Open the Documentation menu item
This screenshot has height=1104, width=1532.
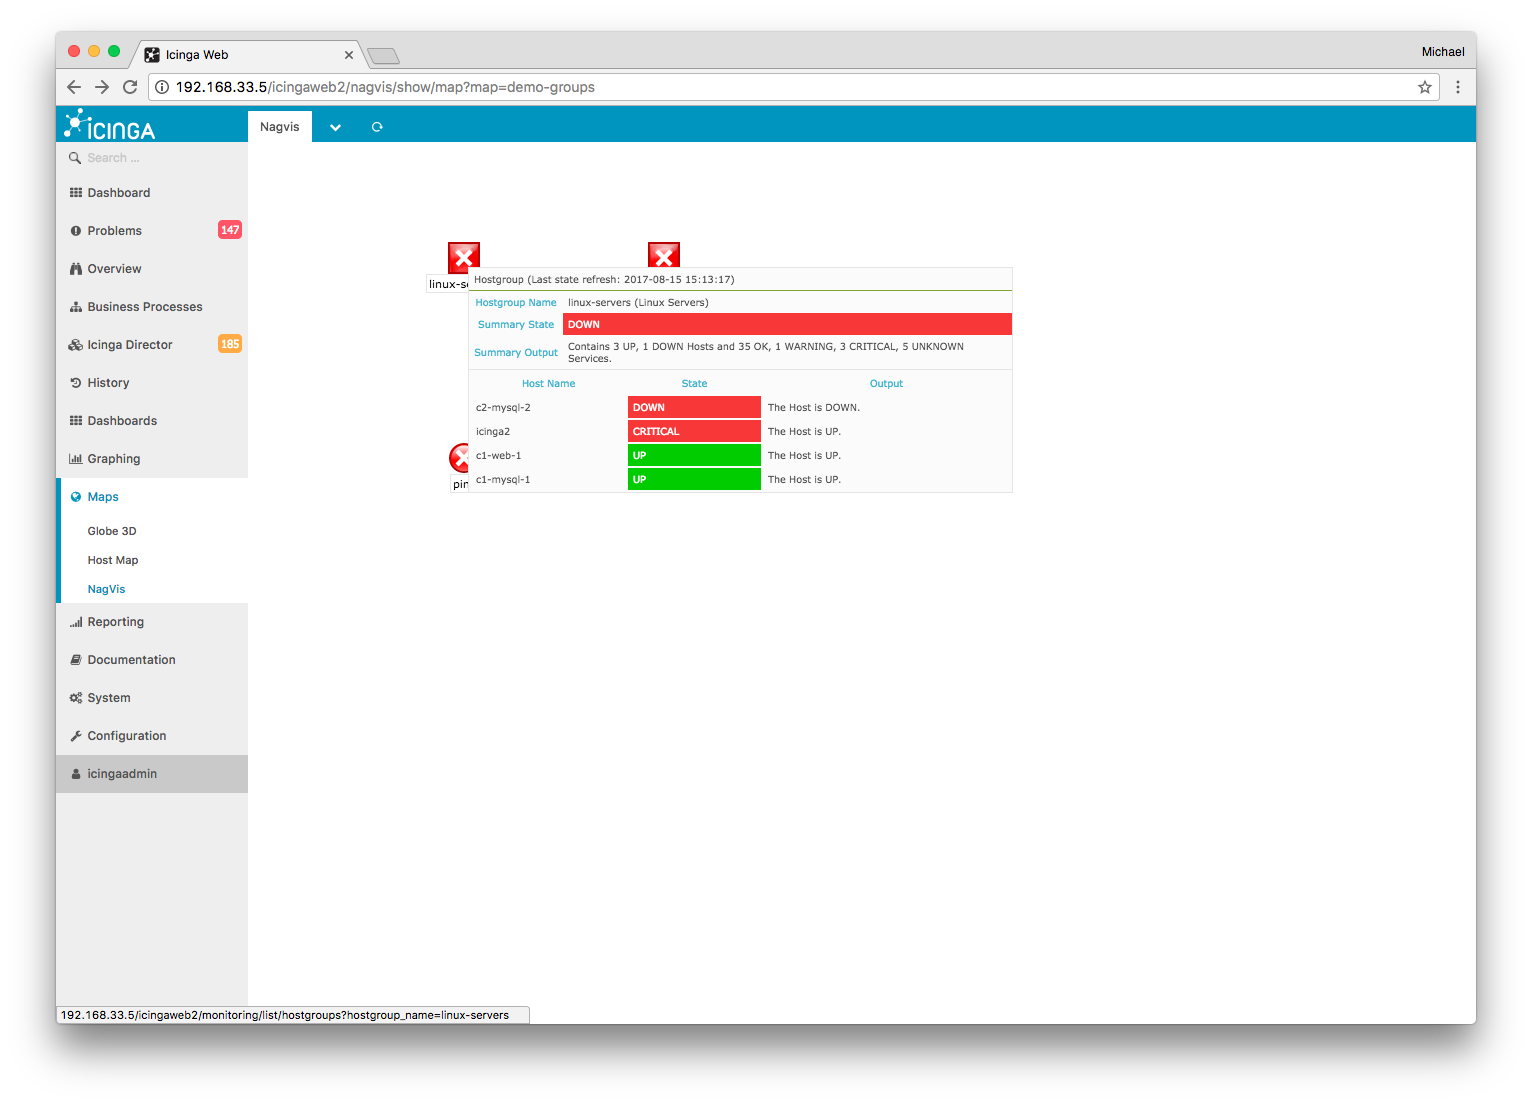coord(152,660)
